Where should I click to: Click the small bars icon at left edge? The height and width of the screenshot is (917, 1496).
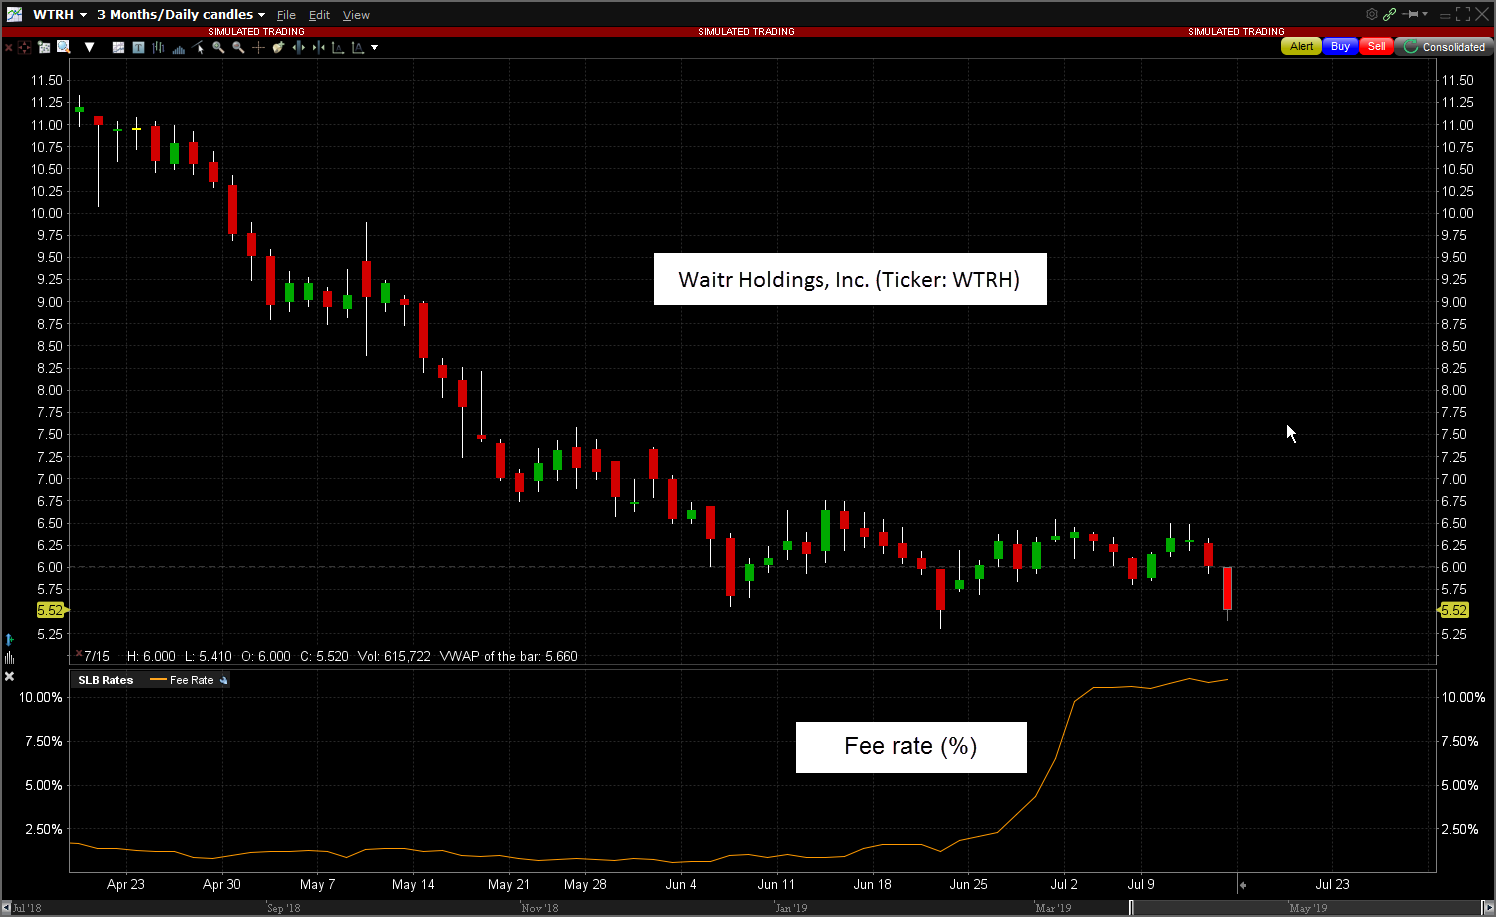9,657
